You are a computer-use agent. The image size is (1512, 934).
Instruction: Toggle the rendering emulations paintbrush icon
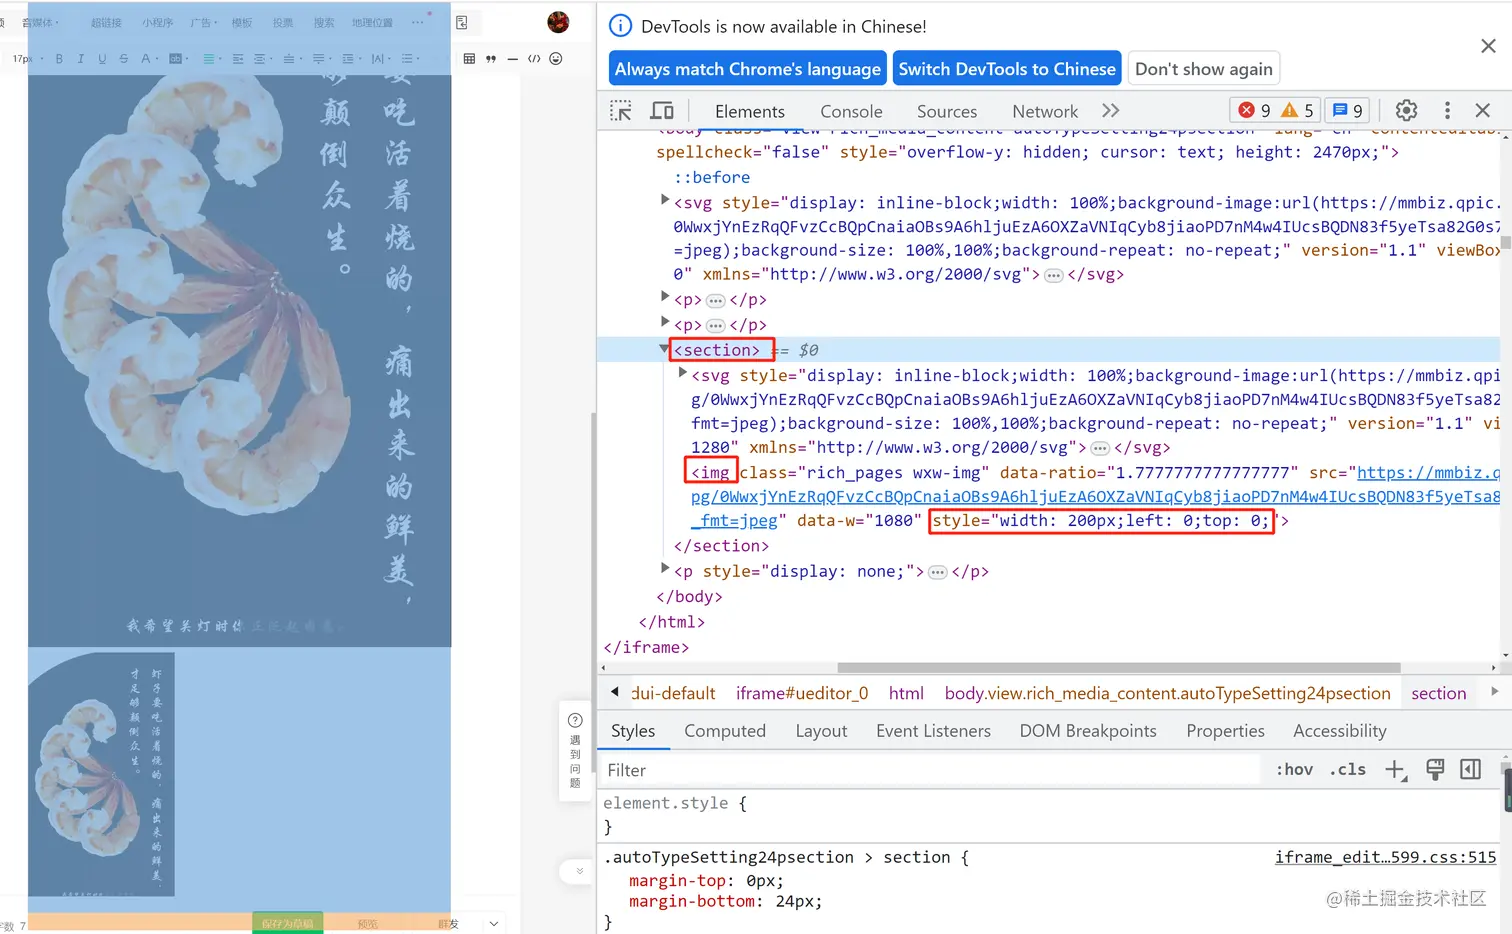pyautogui.click(x=1434, y=769)
